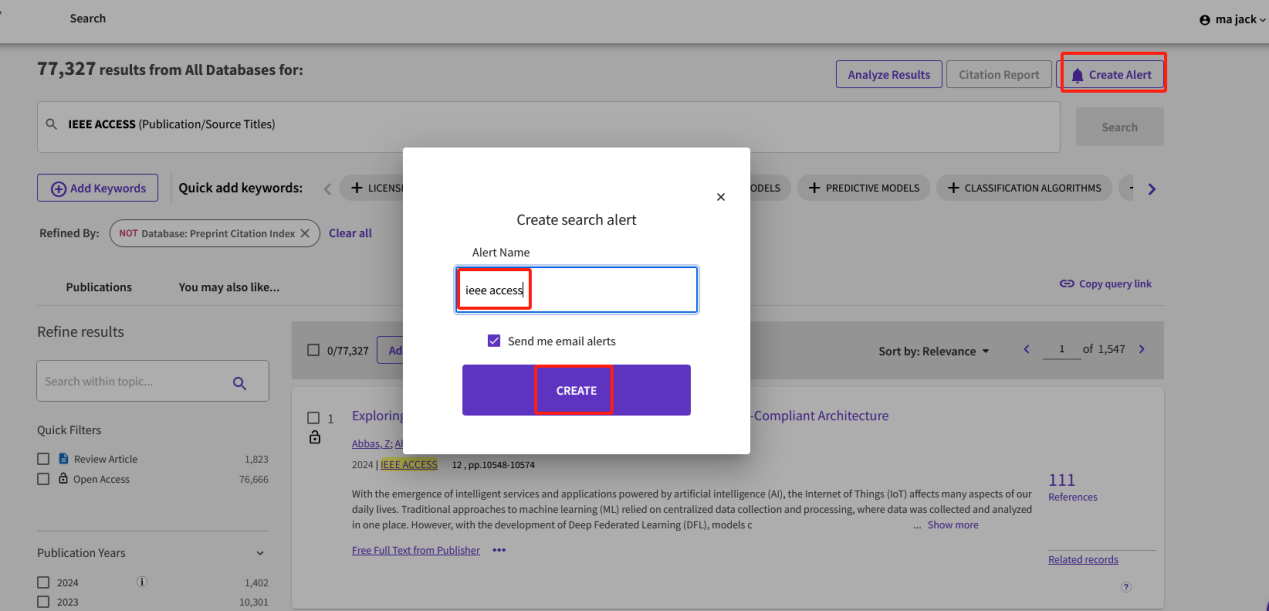Switch to You may also like tab
This screenshot has height=611, width=1269.
pyautogui.click(x=229, y=287)
